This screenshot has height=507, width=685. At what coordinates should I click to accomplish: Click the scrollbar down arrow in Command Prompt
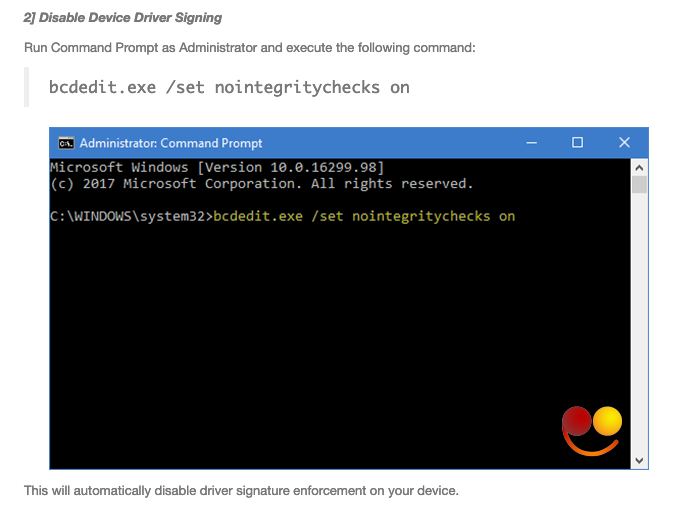pos(639,460)
